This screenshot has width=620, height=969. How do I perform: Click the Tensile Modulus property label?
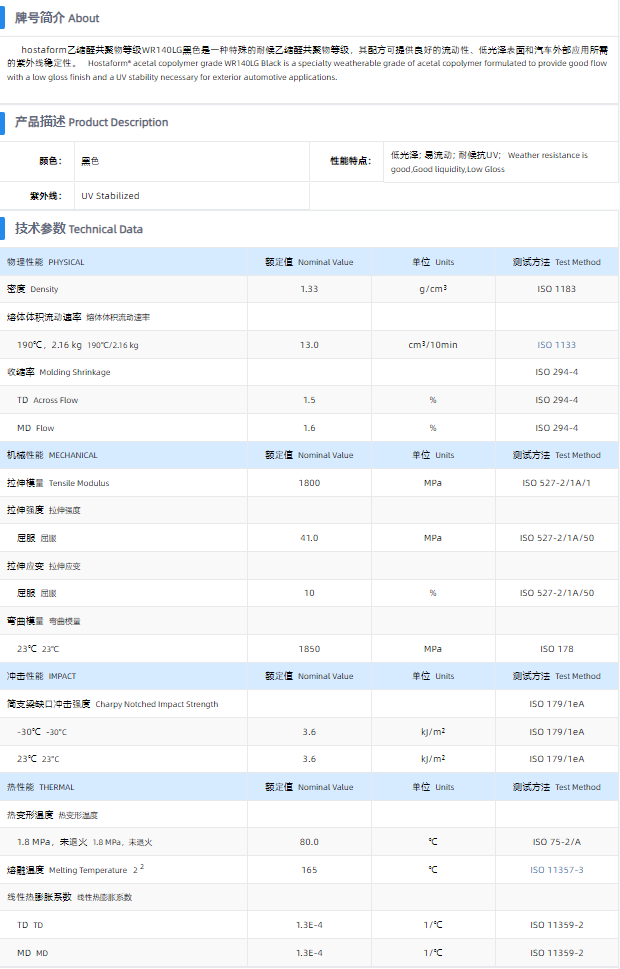pos(58,483)
